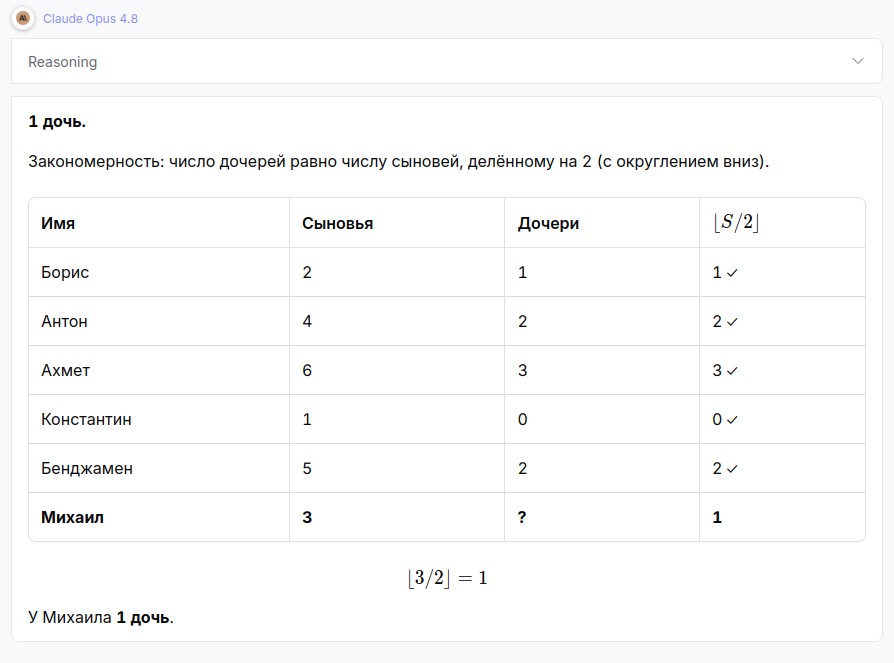This screenshot has width=894, height=663.
Task: Click the Claude avatar icon
Action: (x=23, y=18)
